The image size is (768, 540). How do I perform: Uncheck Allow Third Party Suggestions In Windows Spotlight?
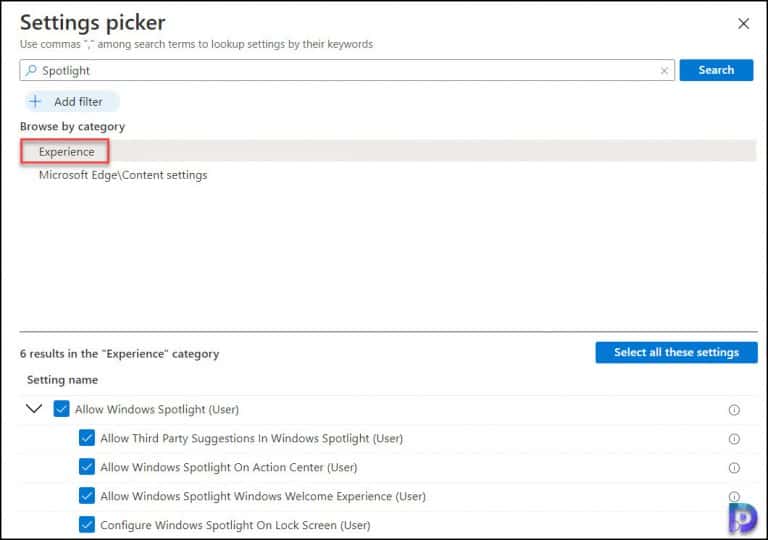pos(87,438)
